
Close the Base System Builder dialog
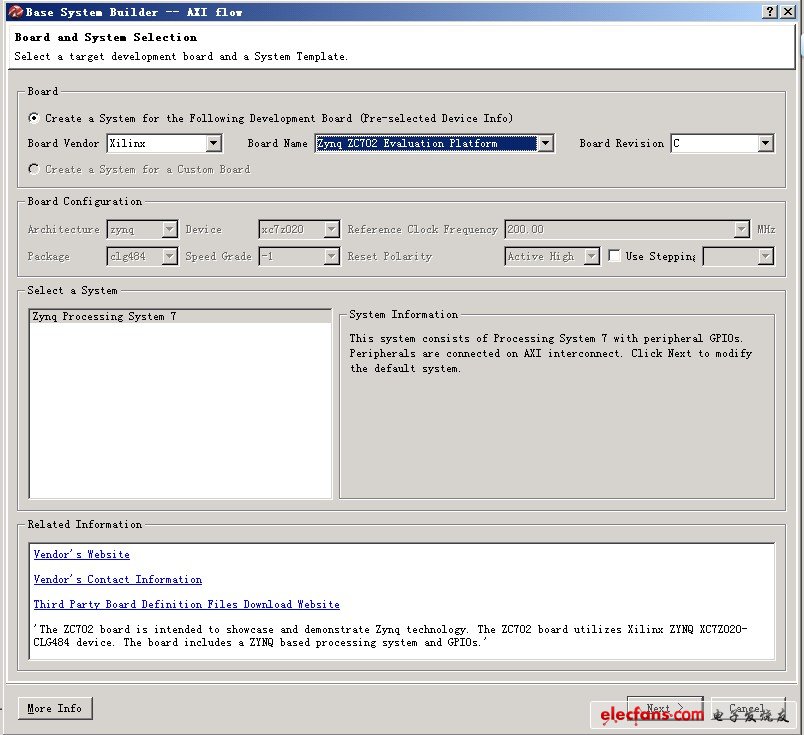(789, 11)
